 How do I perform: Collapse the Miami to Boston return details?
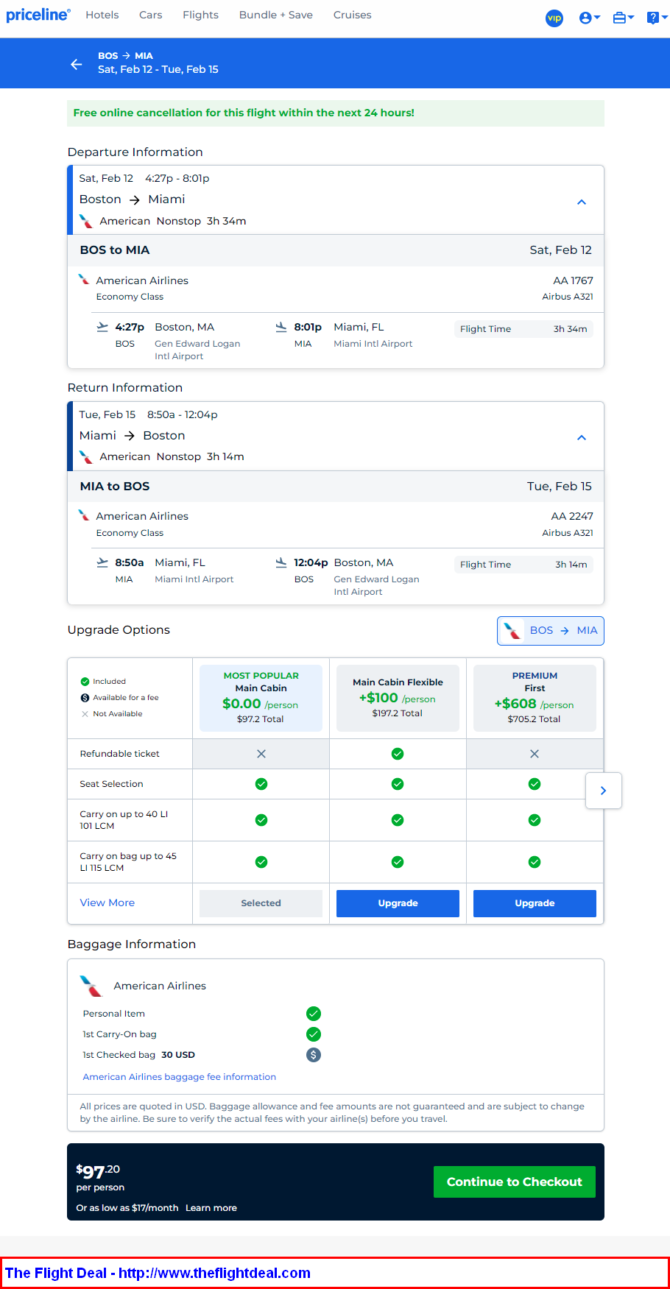click(581, 438)
